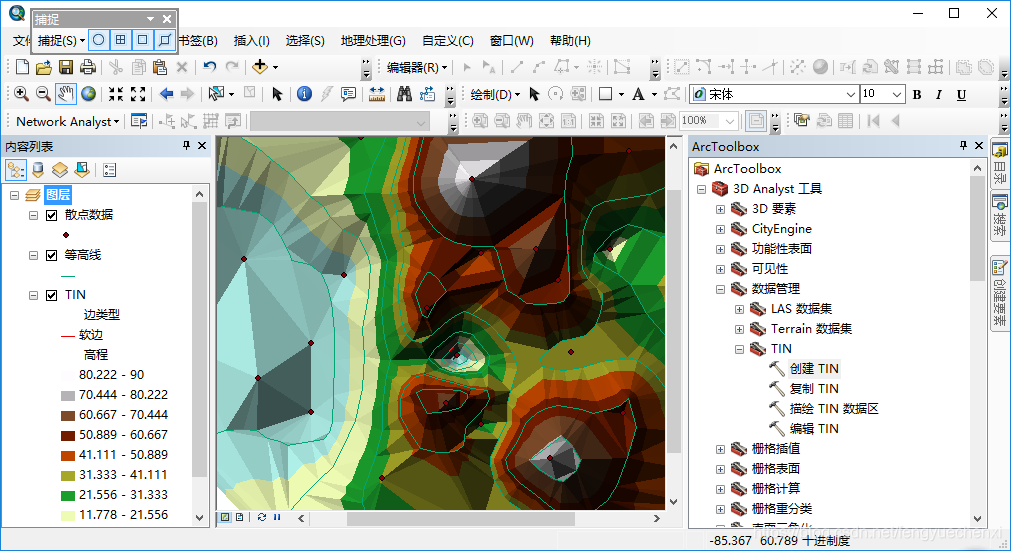Open the font size 10 dropdown

coord(897,95)
